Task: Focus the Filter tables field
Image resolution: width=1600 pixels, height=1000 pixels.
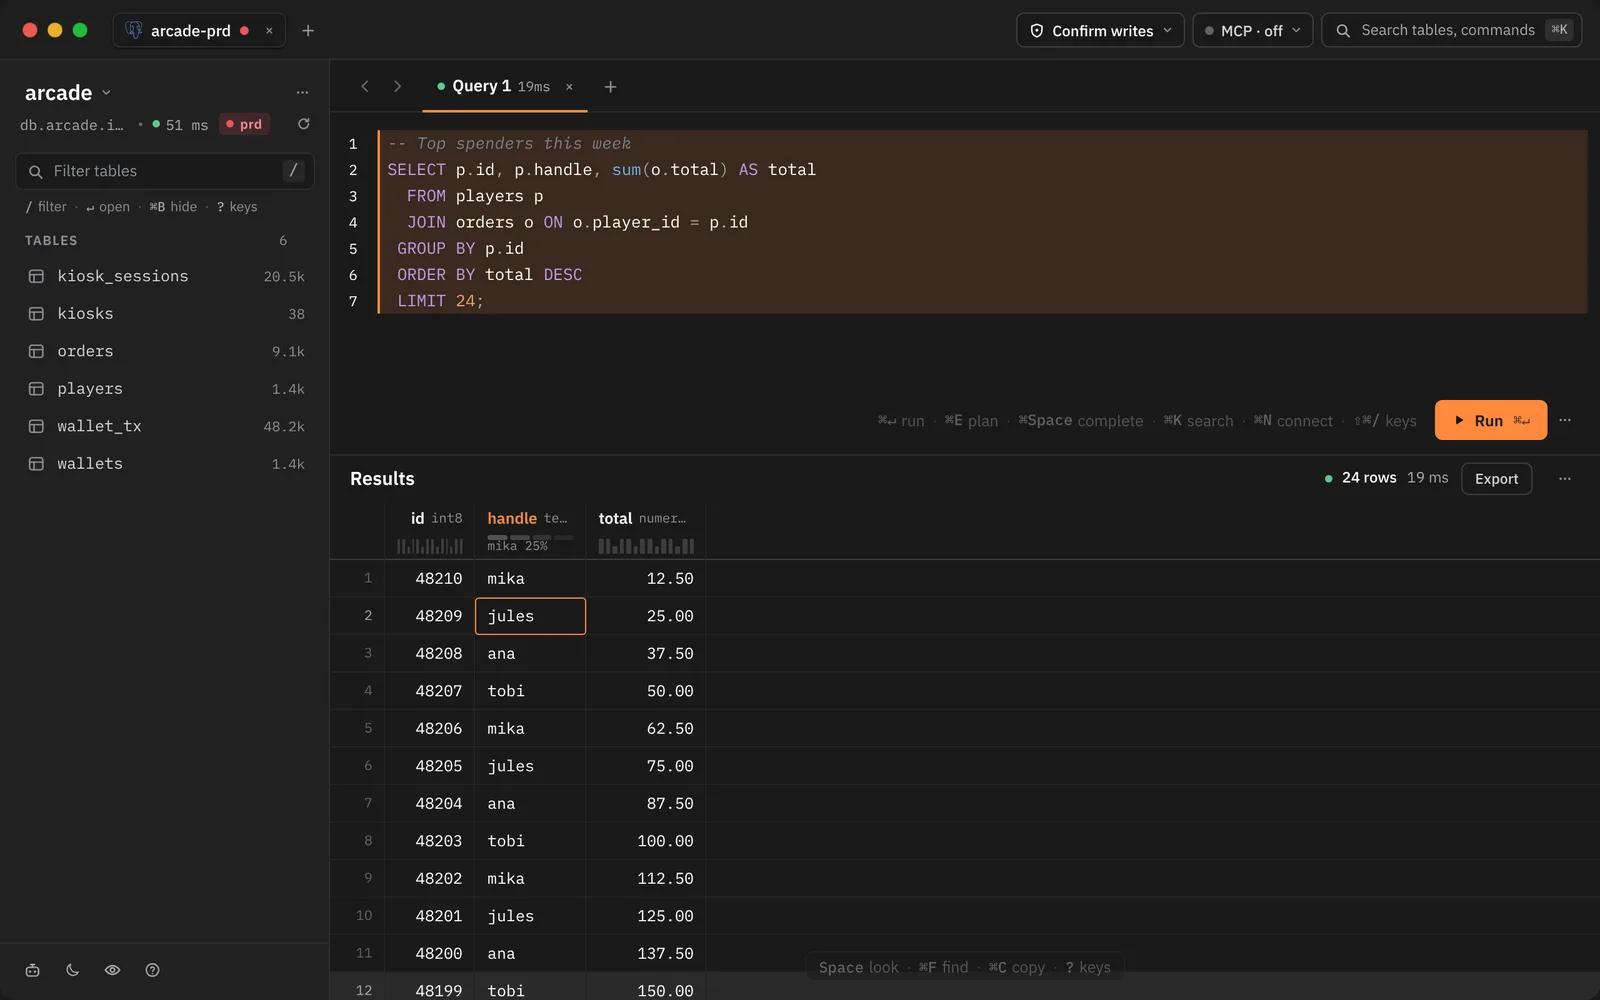Action: pos(165,171)
